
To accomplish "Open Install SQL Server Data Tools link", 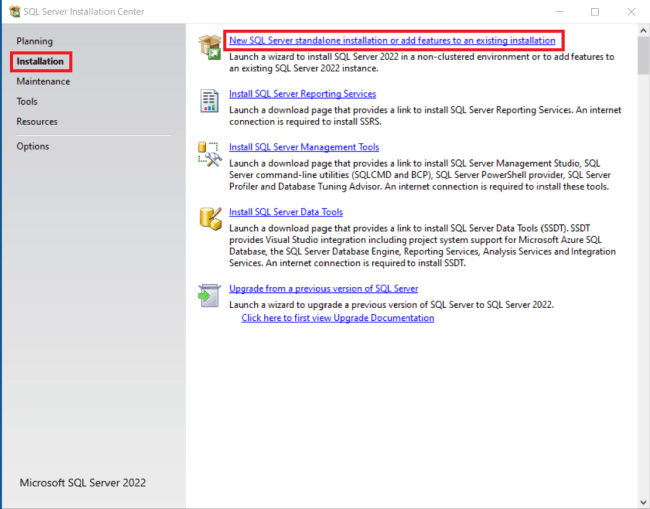I will tap(286, 212).
